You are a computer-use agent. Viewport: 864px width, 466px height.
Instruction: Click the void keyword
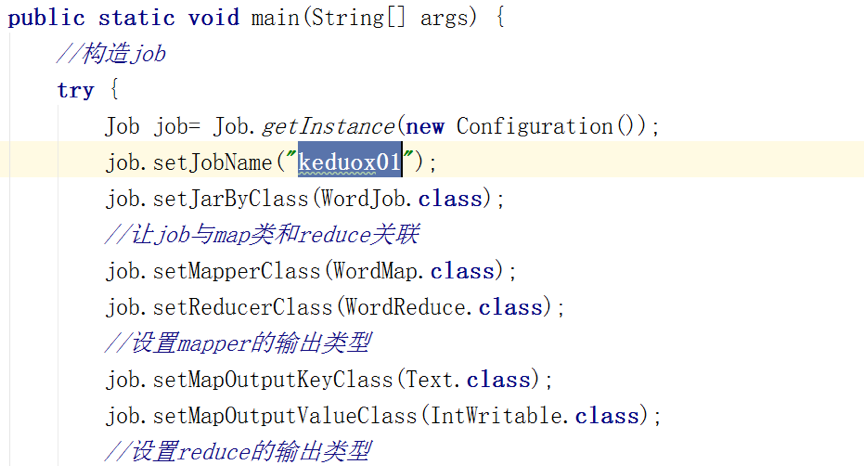(214, 18)
